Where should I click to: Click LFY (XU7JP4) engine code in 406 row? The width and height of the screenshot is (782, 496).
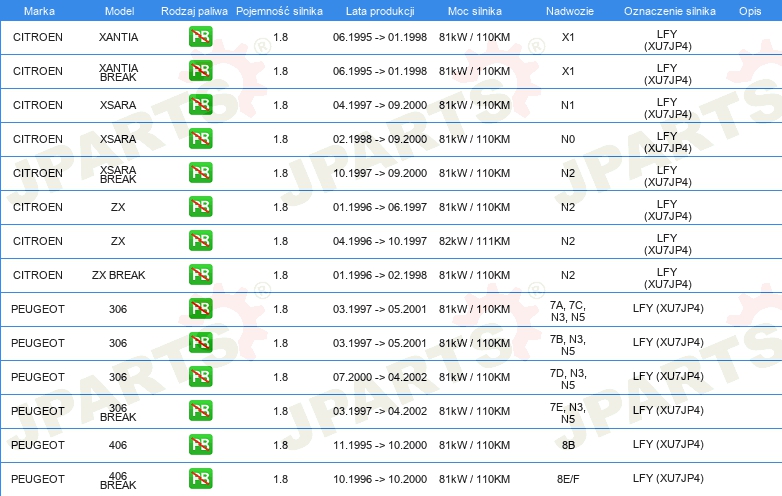[x=668, y=444]
